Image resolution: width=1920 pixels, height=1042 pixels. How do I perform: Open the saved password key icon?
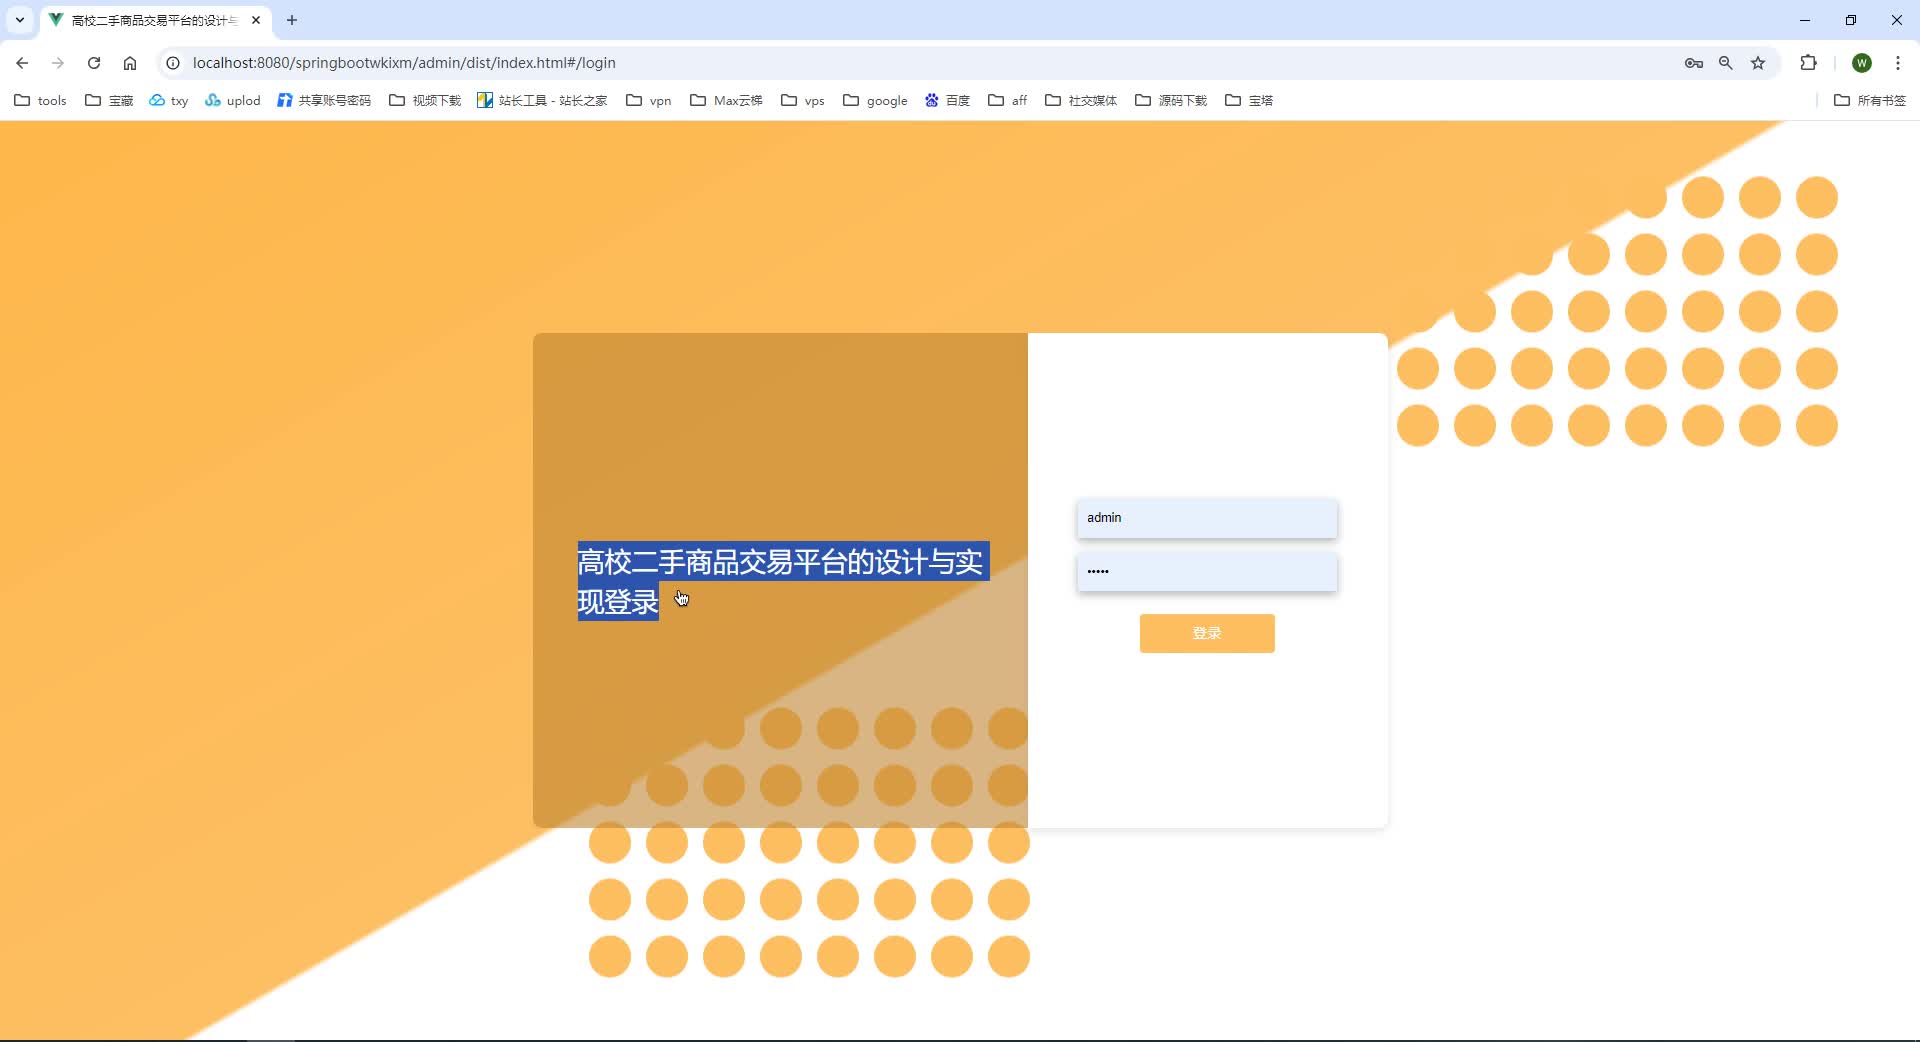[x=1693, y=63]
